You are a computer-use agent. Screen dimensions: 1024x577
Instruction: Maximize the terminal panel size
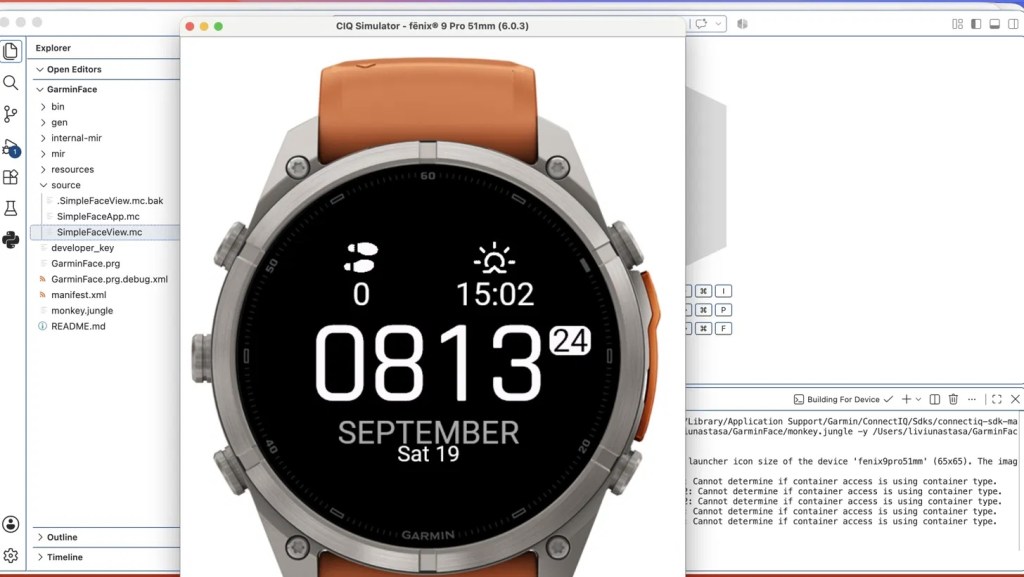click(x=997, y=399)
